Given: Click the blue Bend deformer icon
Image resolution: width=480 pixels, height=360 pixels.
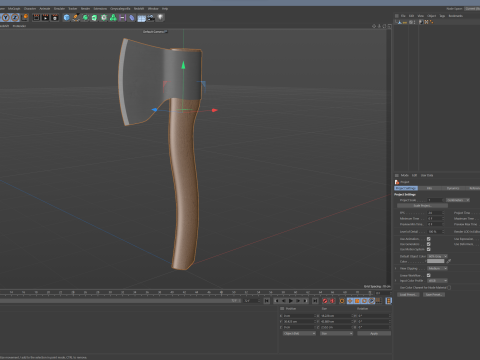Looking at the screenshot, I should pos(132,17).
